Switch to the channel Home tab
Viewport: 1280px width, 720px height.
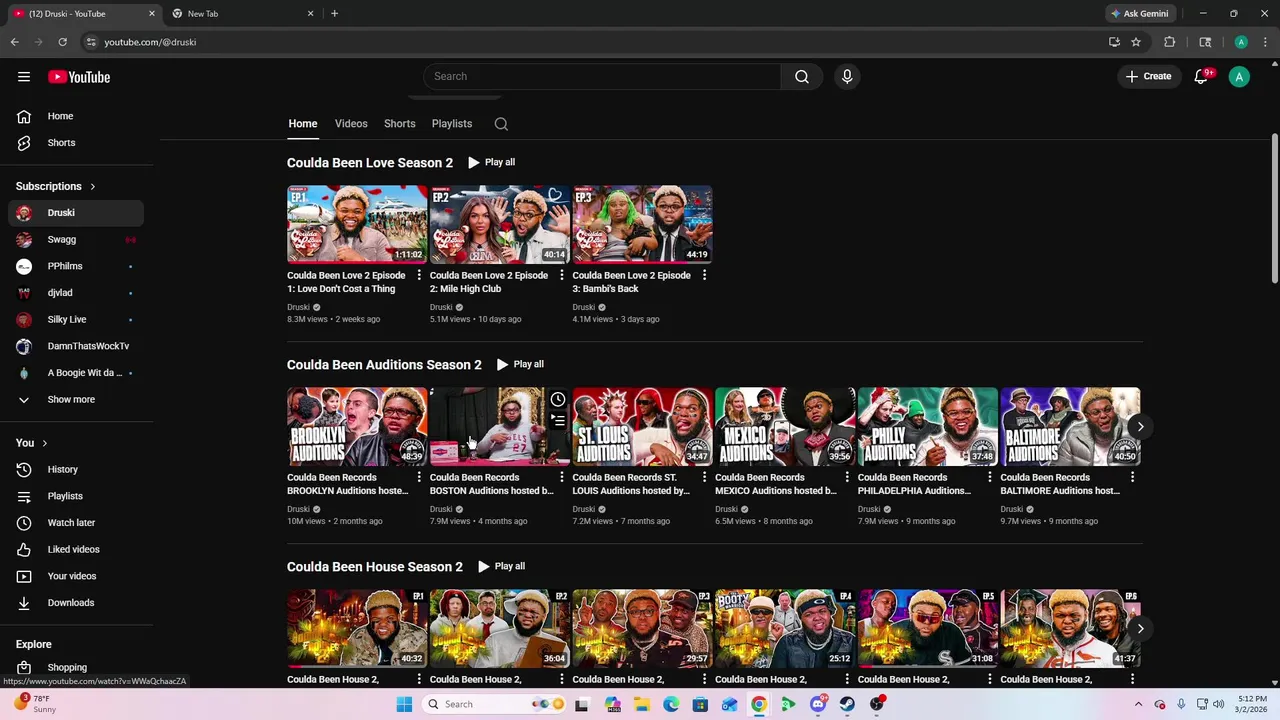click(x=303, y=124)
